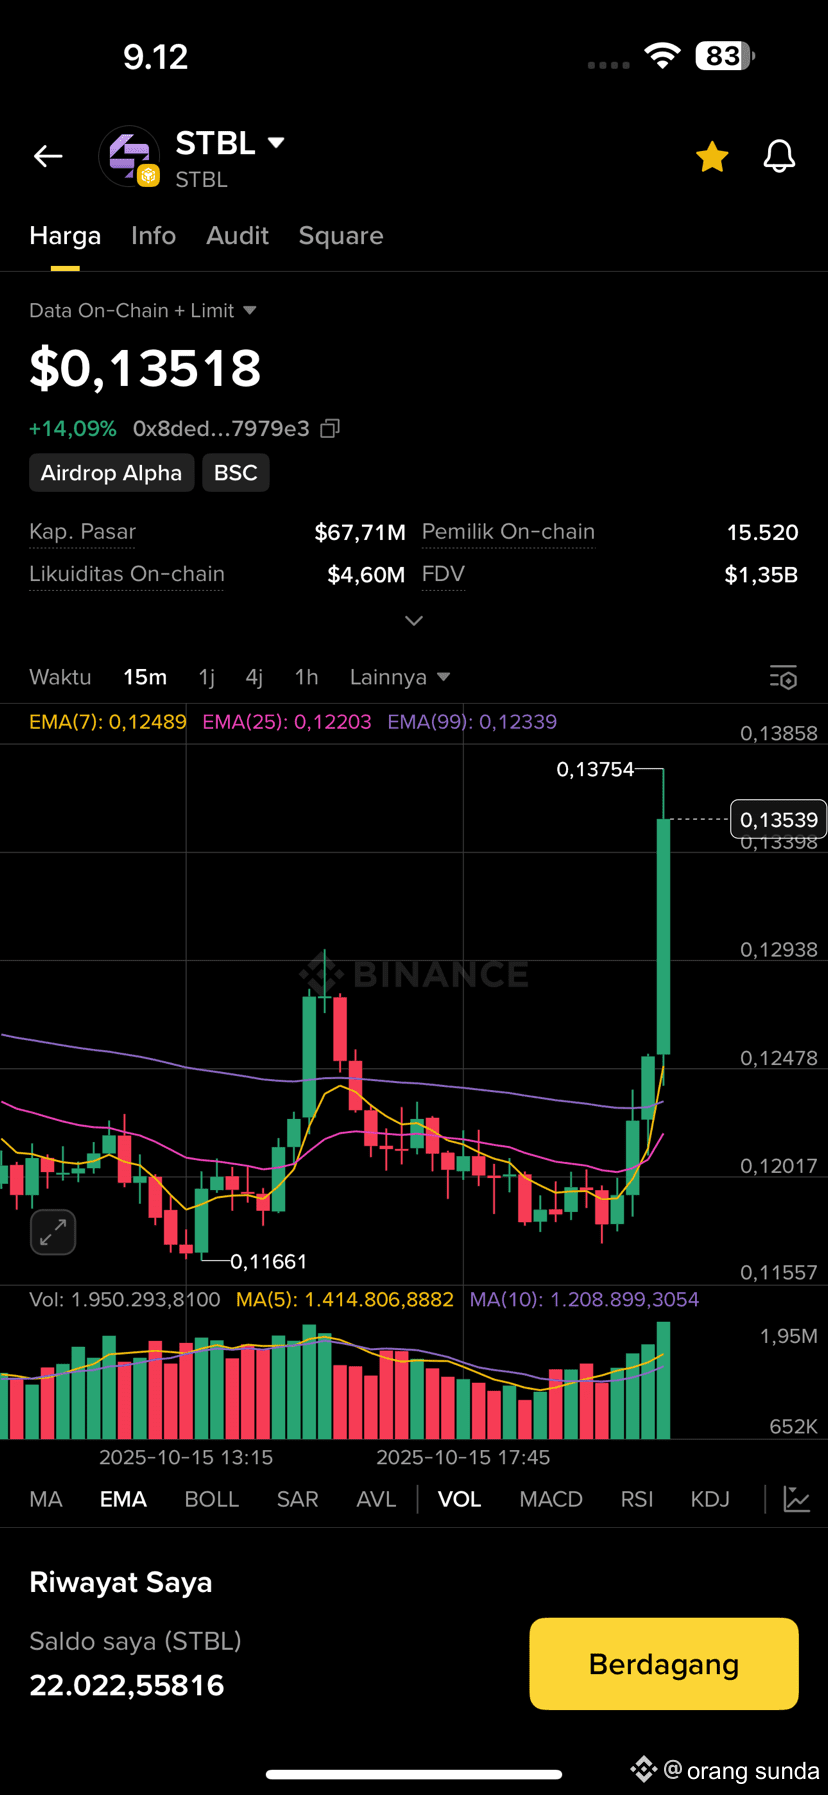Enable the KDJ sub-indicator
The image size is (828, 1795).
710,1499
